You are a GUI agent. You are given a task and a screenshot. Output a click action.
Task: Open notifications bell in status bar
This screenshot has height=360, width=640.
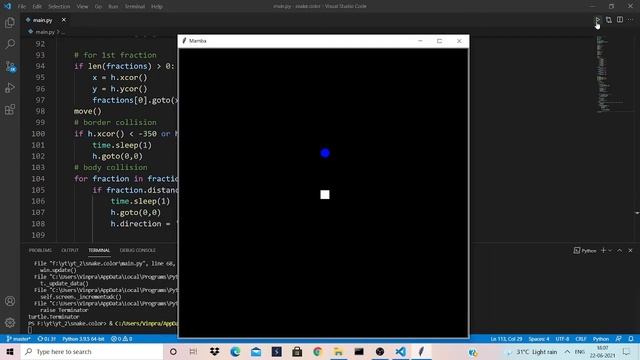tap(631, 339)
